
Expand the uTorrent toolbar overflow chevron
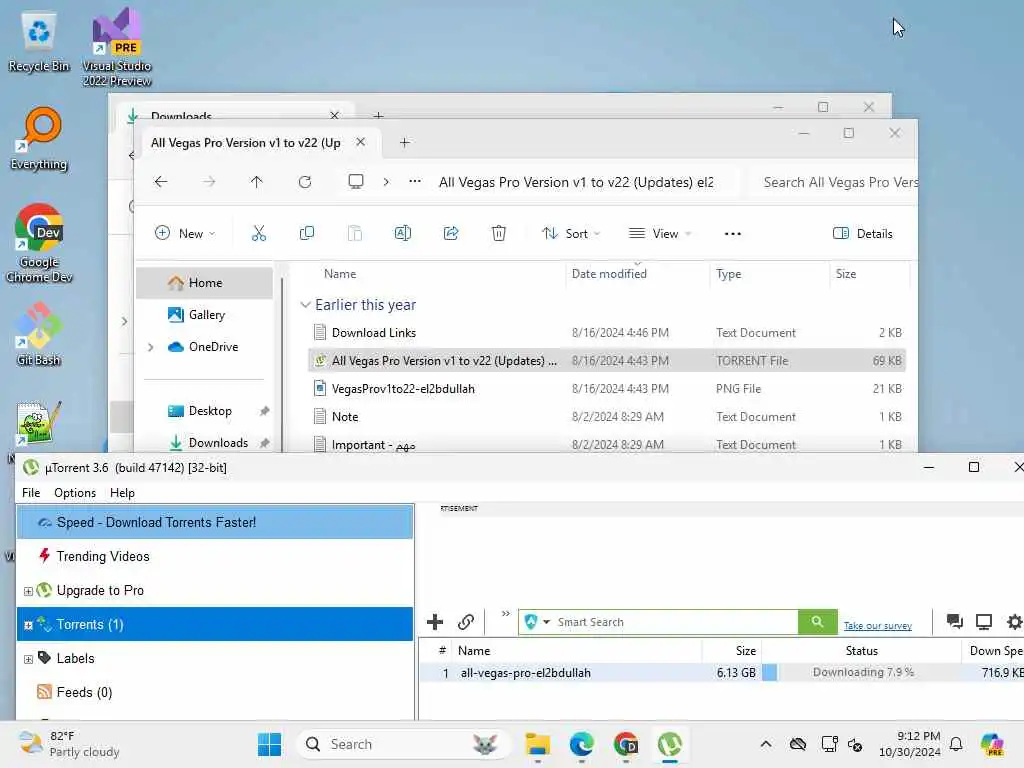(x=505, y=613)
